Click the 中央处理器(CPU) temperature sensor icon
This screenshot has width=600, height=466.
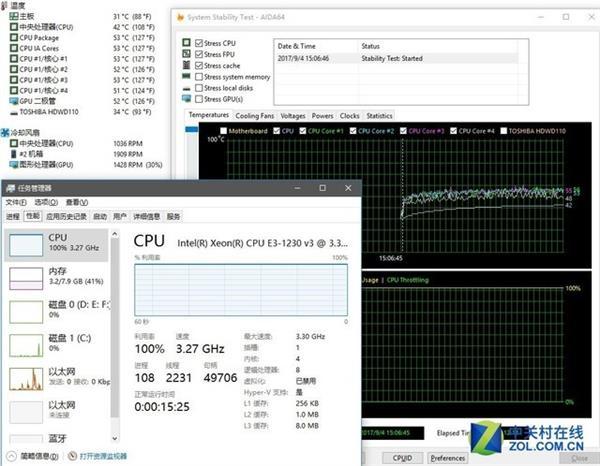click(x=14, y=27)
